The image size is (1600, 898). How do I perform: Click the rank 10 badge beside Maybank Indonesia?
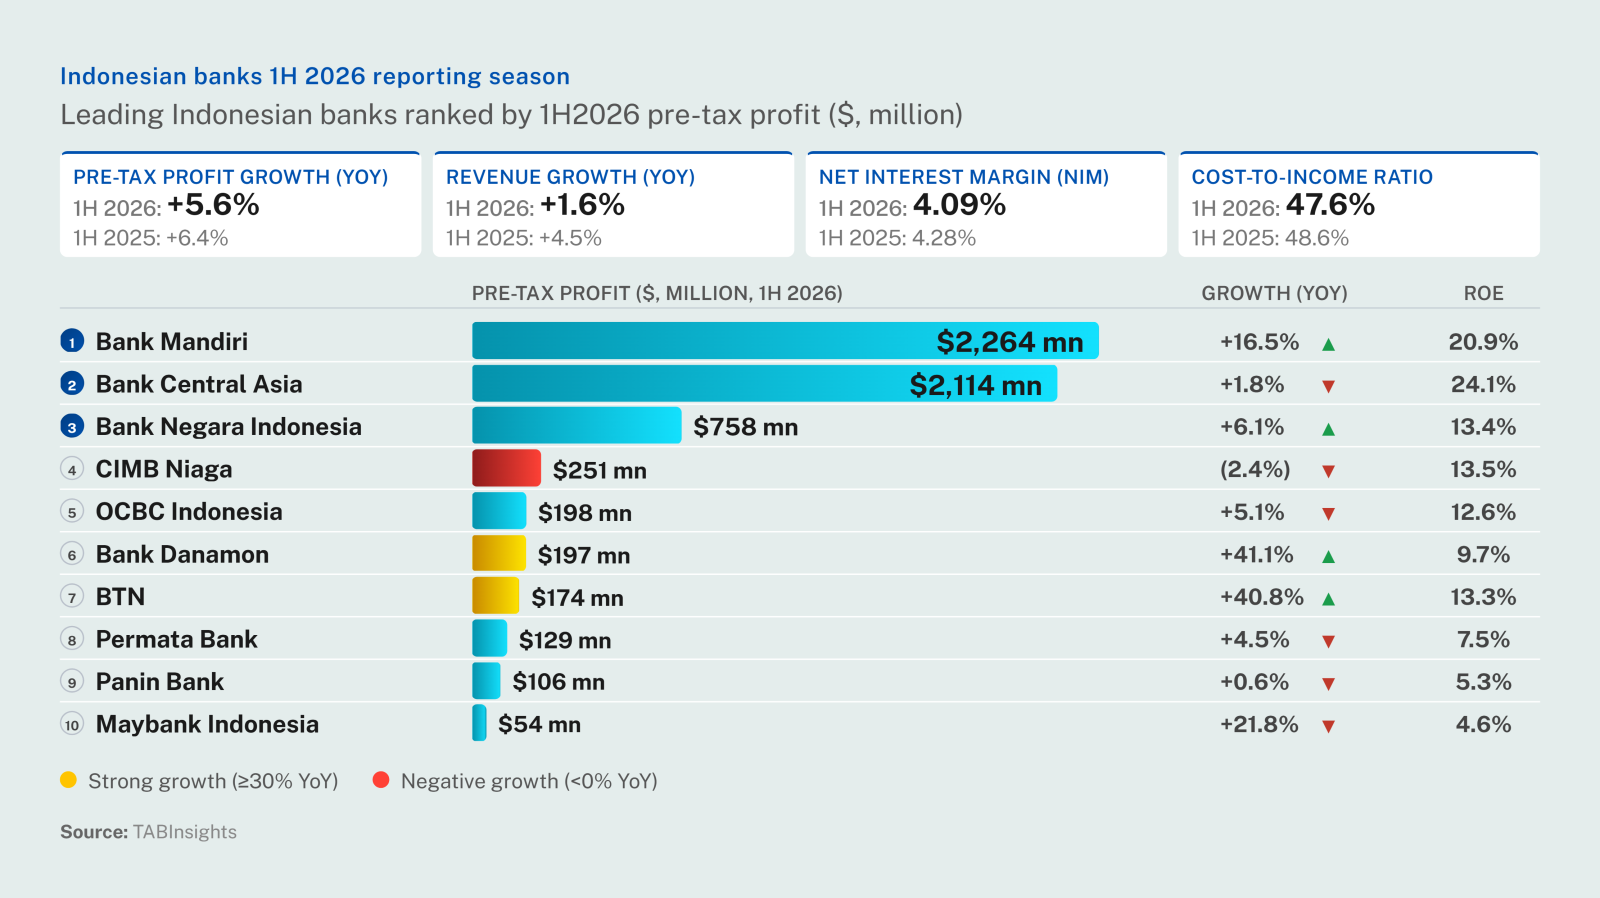click(x=72, y=724)
